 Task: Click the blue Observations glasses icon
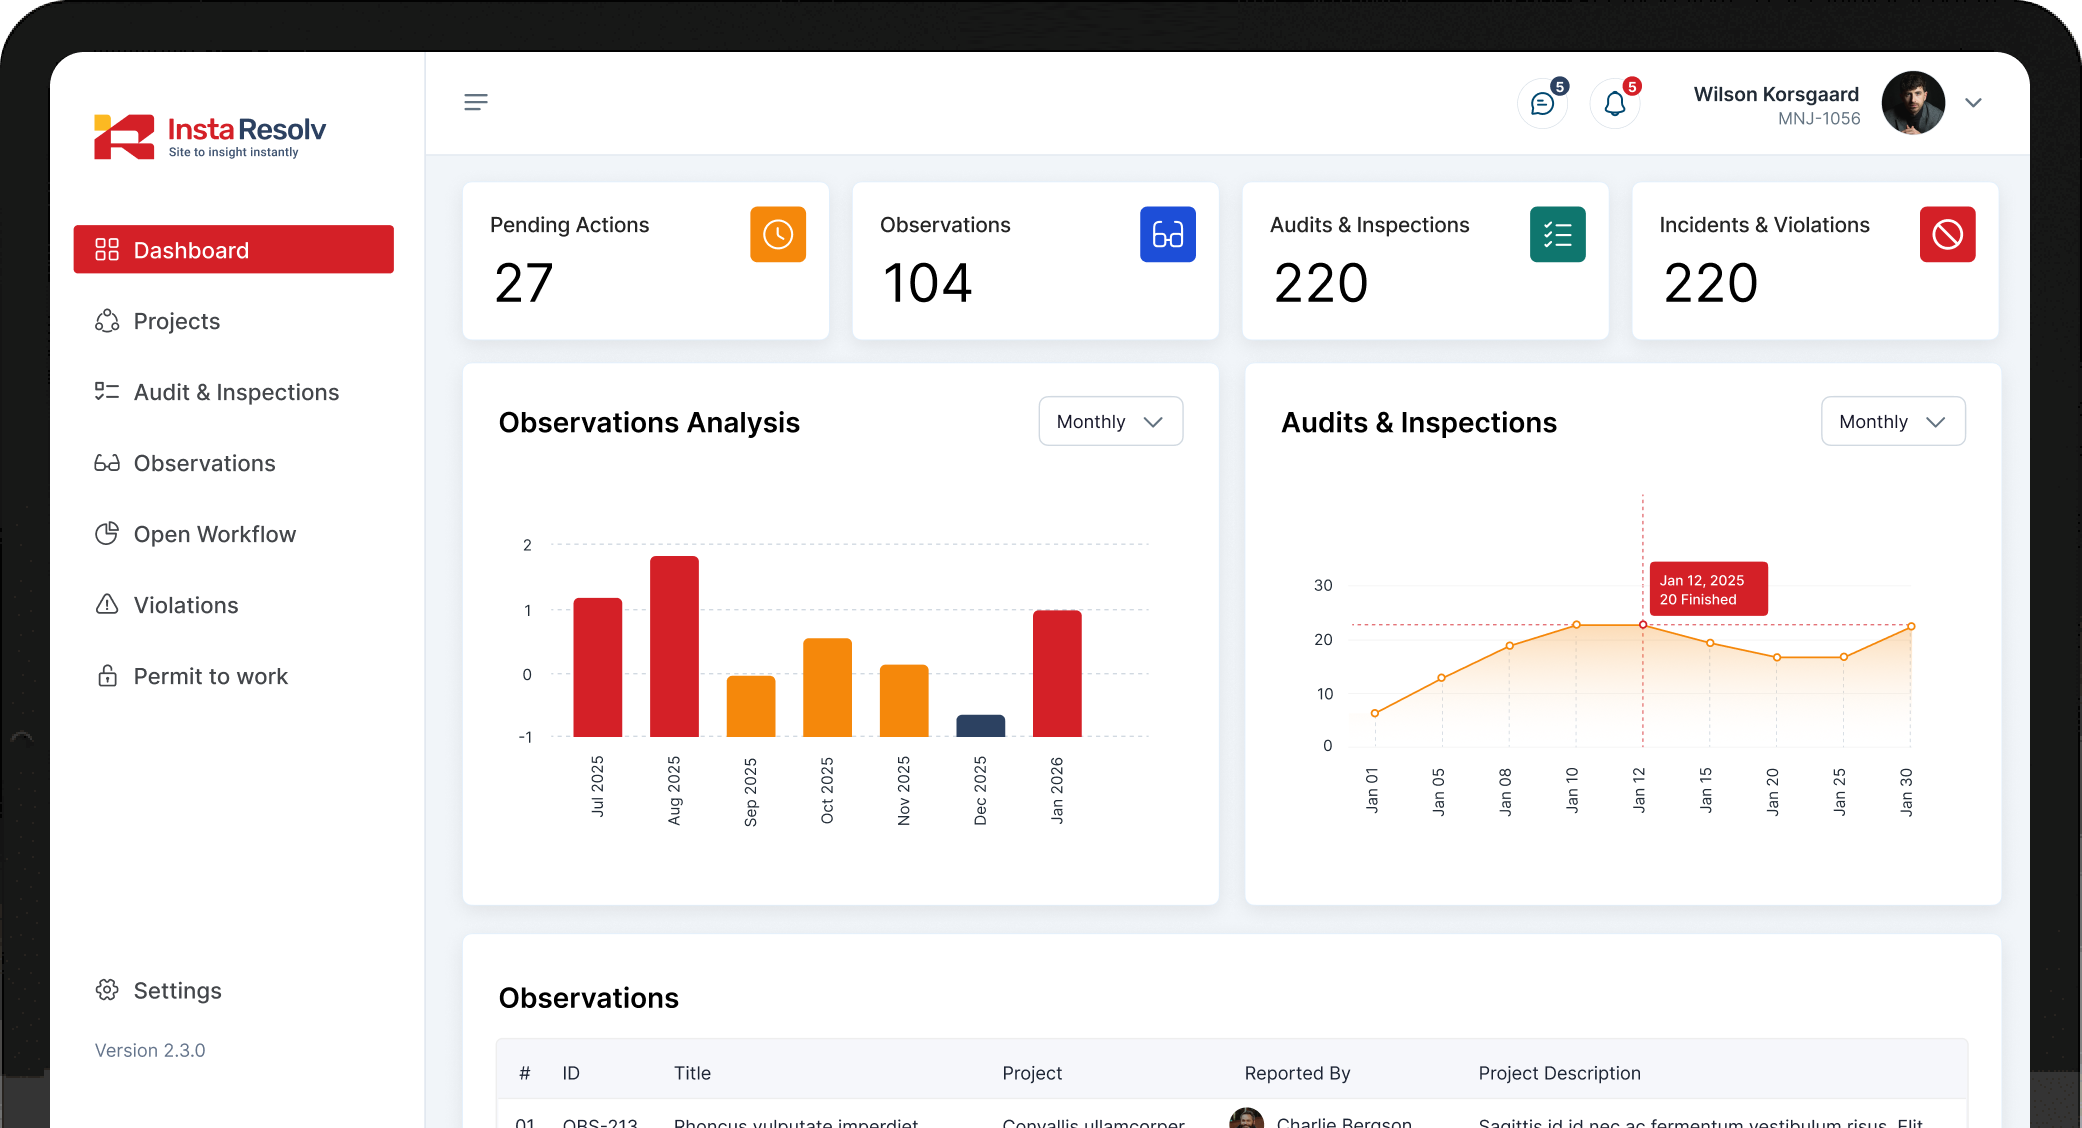point(1167,234)
